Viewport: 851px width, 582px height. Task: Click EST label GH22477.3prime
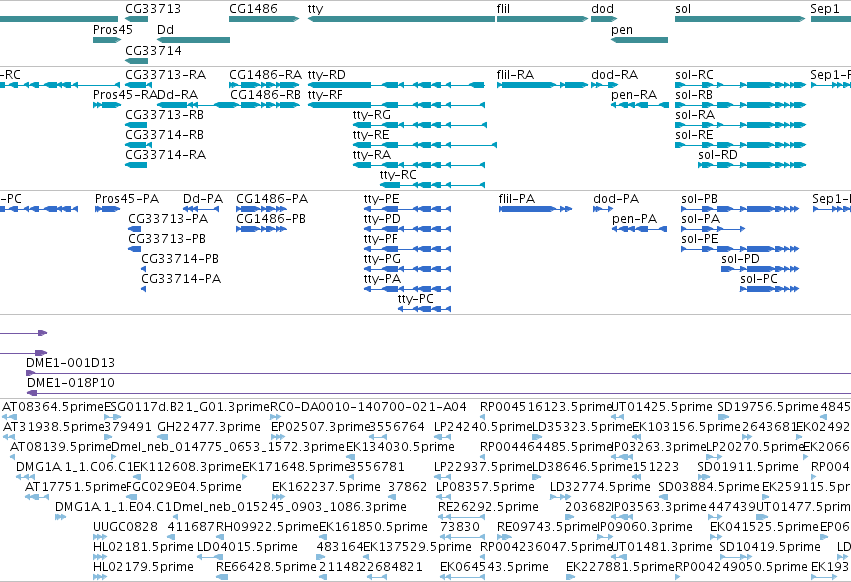tap(209, 427)
